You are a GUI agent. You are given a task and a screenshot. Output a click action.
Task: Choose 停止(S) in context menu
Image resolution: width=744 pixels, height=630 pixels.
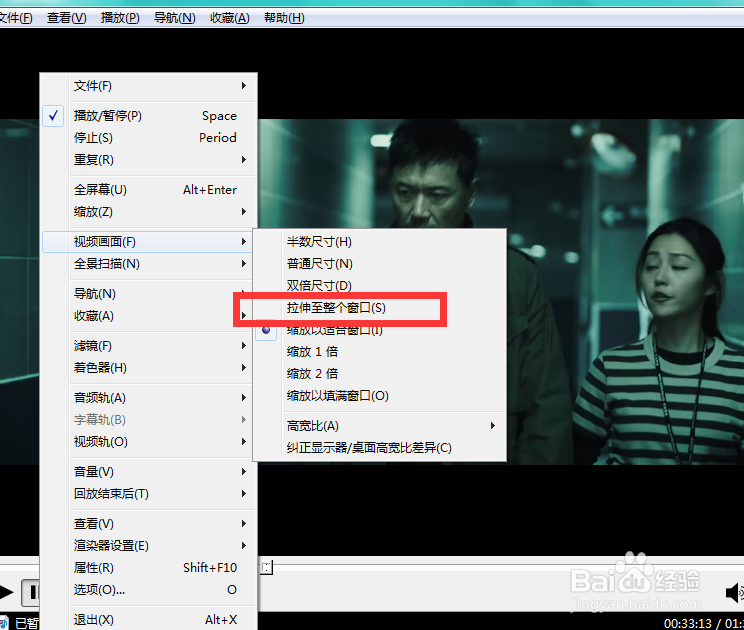click(x=149, y=138)
